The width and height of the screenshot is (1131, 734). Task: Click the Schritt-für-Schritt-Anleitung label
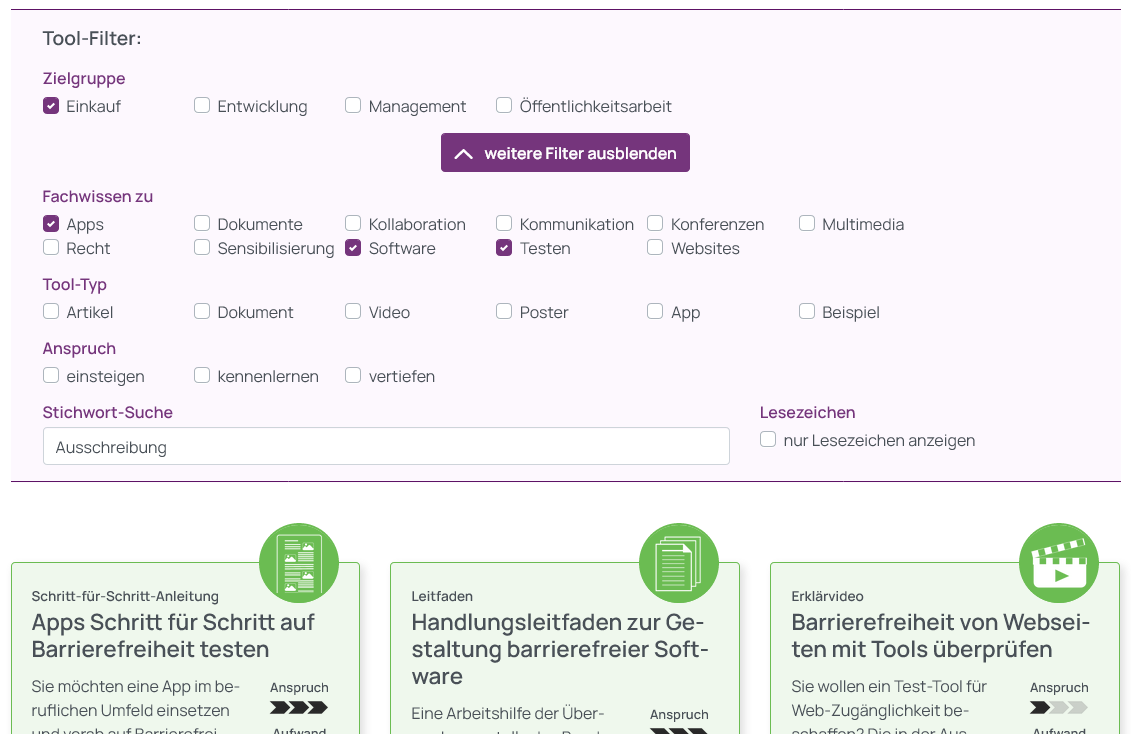coord(125,596)
